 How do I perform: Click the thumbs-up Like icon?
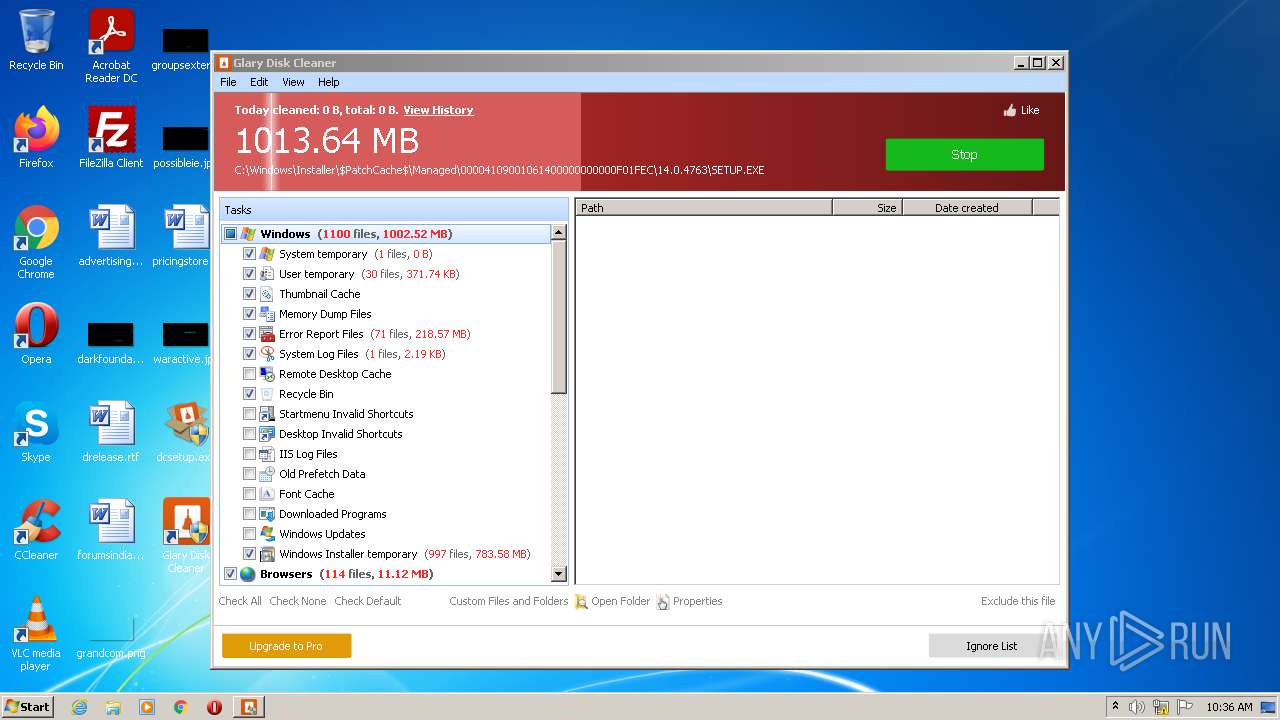[1010, 110]
